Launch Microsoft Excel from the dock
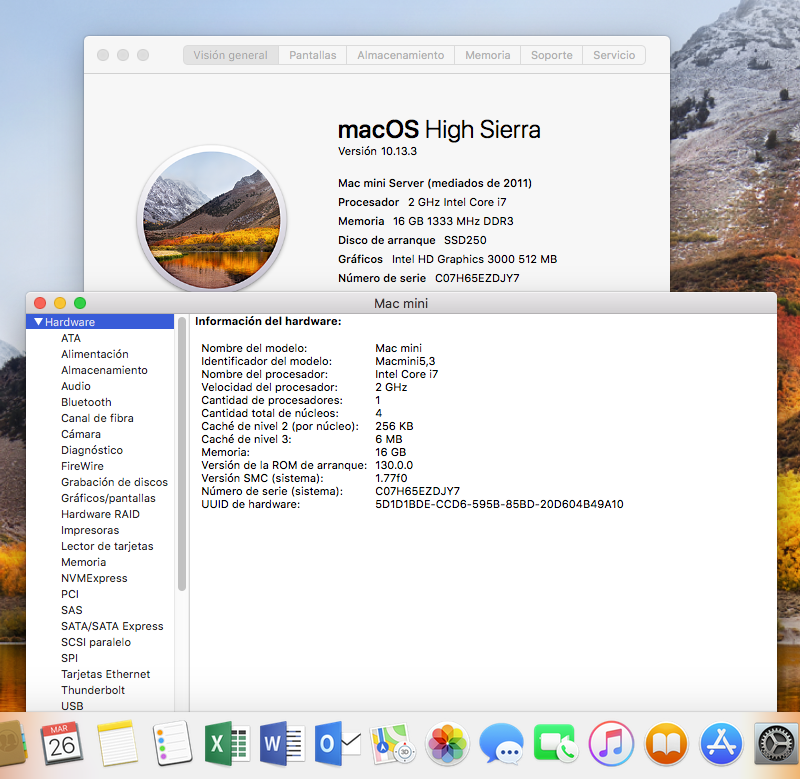This screenshot has height=779, width=800. pyautogui.click(x=226, y=744)
